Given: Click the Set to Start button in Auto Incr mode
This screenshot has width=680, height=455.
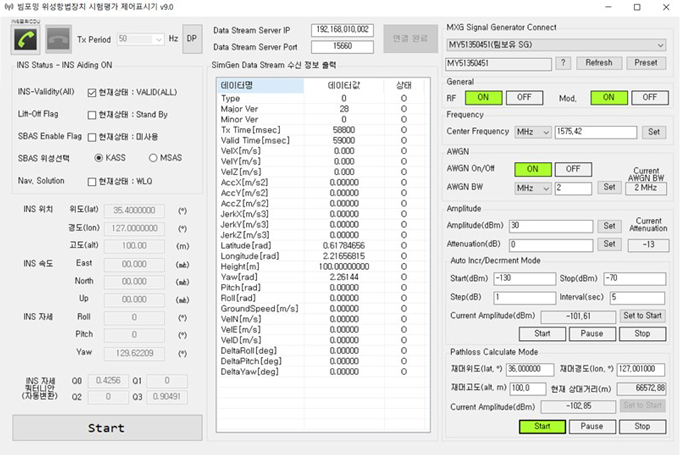Looking at the screenshot, I should (642, 316).
